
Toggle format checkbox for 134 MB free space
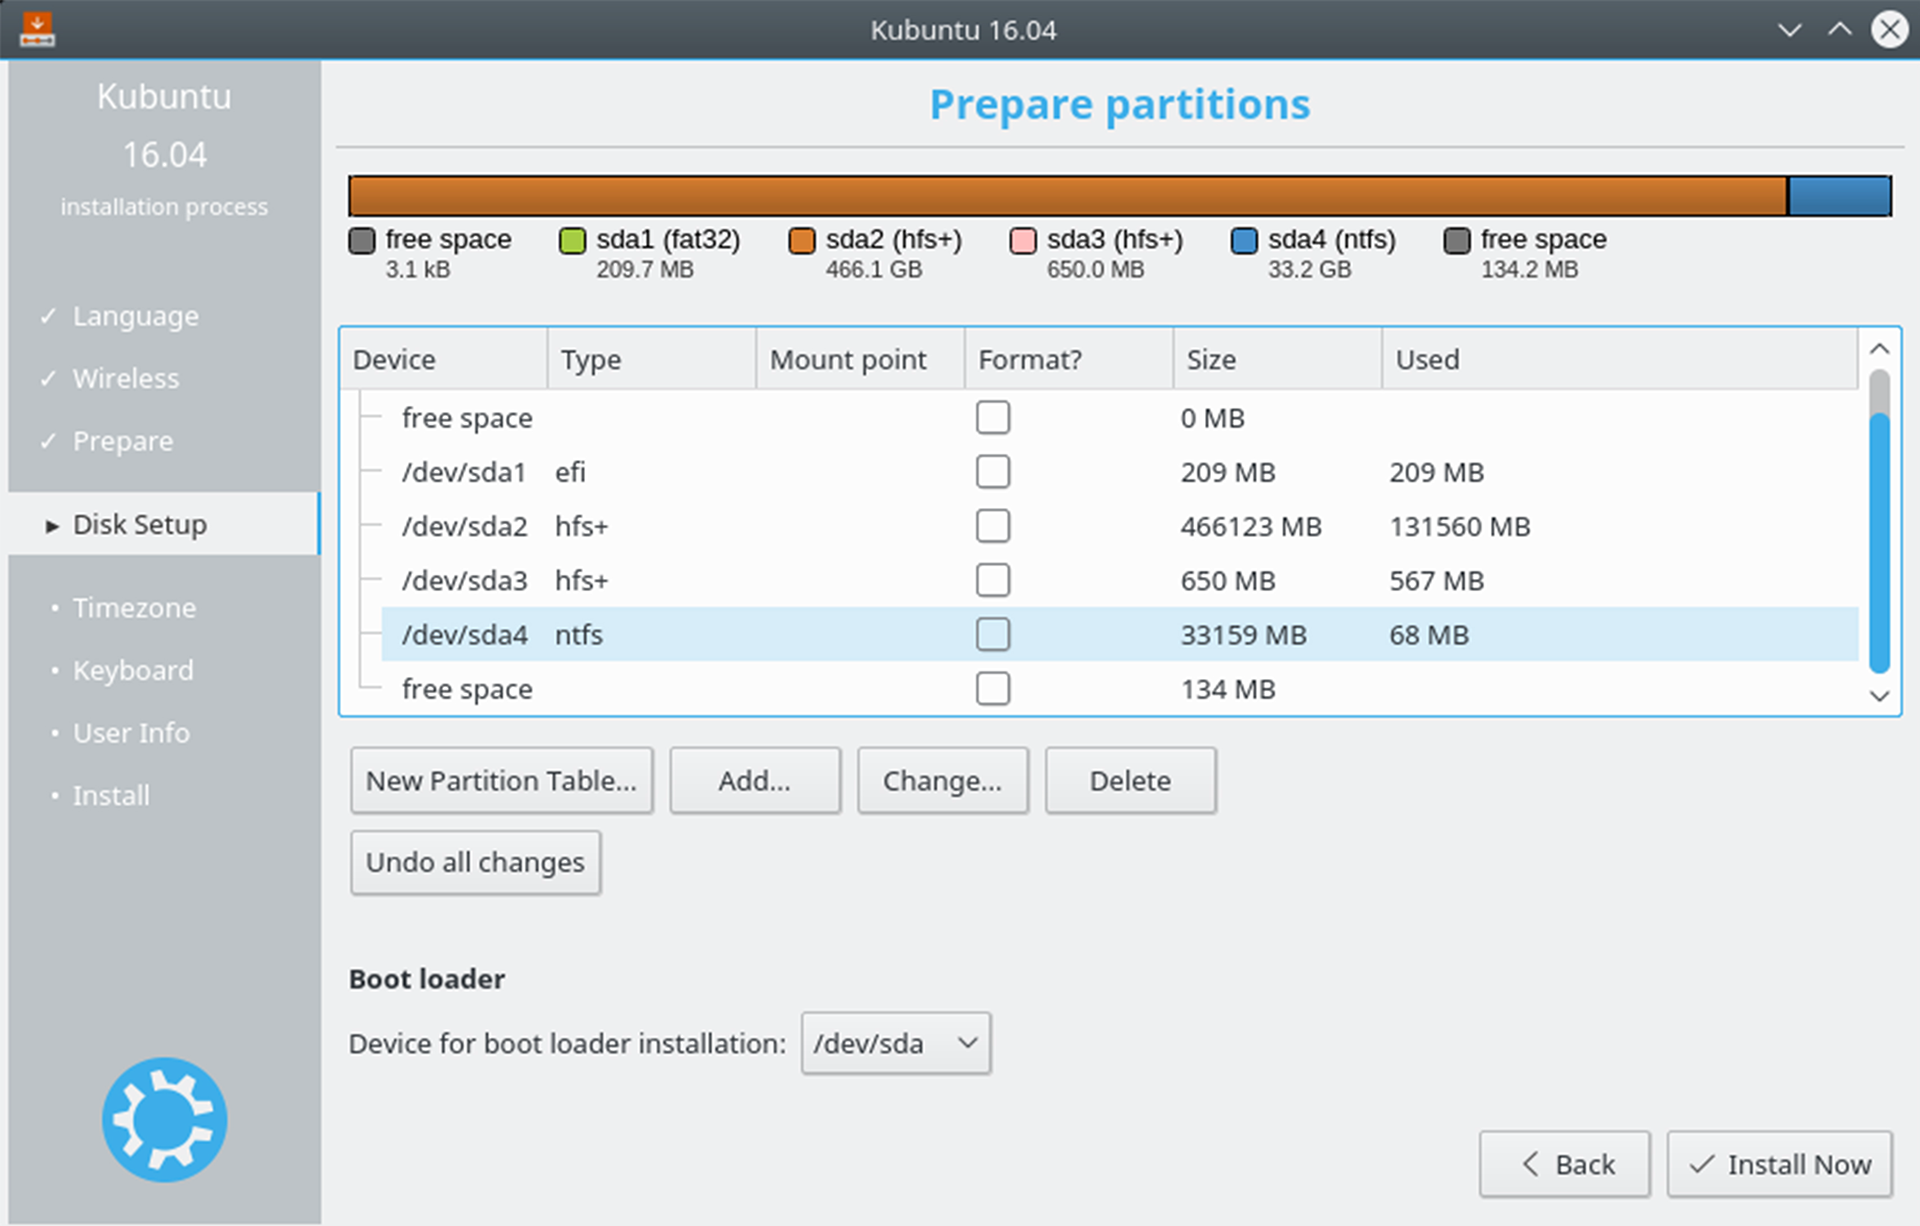click(993, 688)
